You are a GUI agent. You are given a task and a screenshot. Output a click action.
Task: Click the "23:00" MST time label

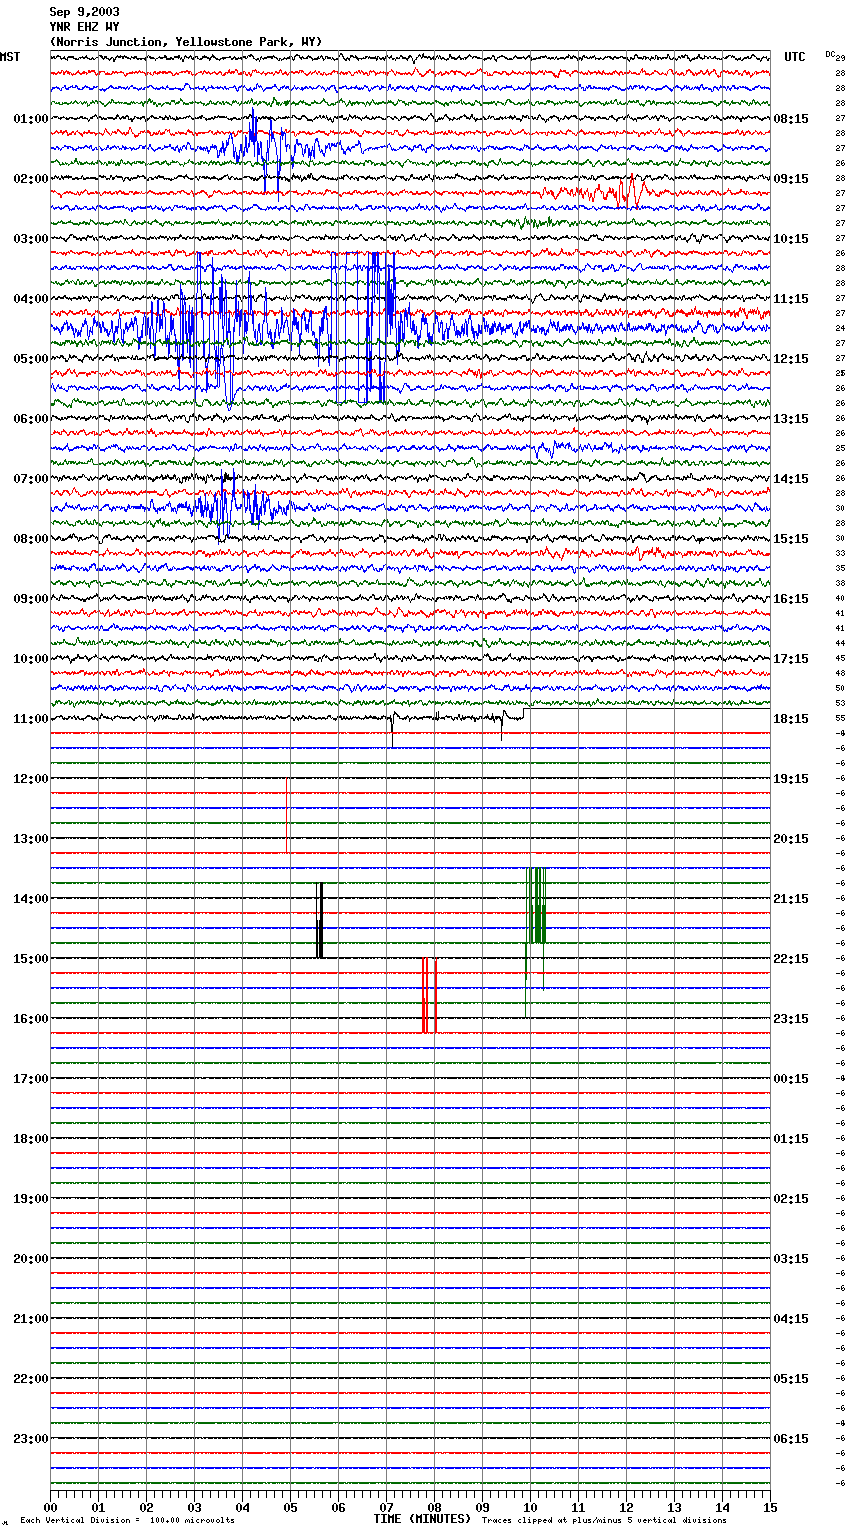coord(31,1439)
